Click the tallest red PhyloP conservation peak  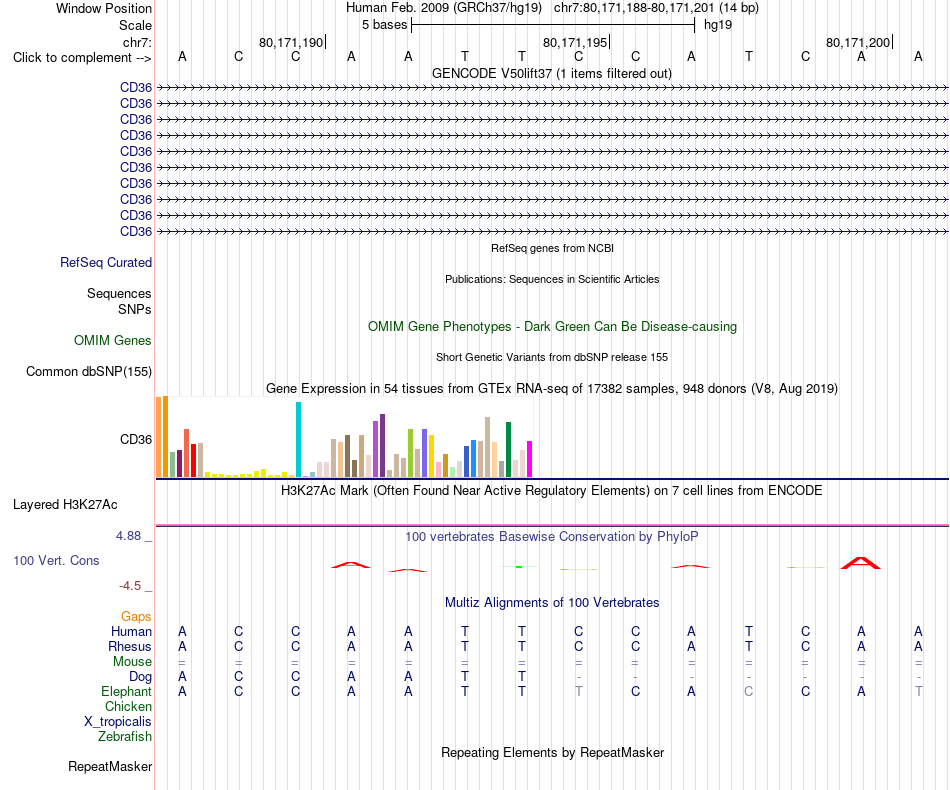click(x=861, y=563)
